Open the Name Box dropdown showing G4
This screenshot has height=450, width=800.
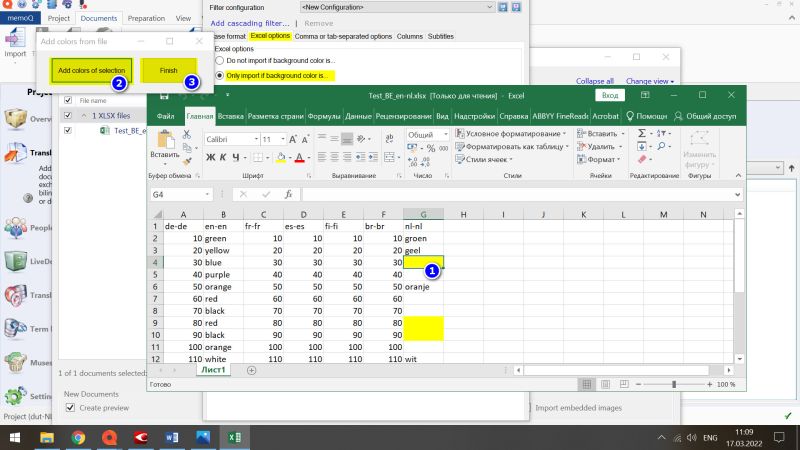click(x=207, y=194)
